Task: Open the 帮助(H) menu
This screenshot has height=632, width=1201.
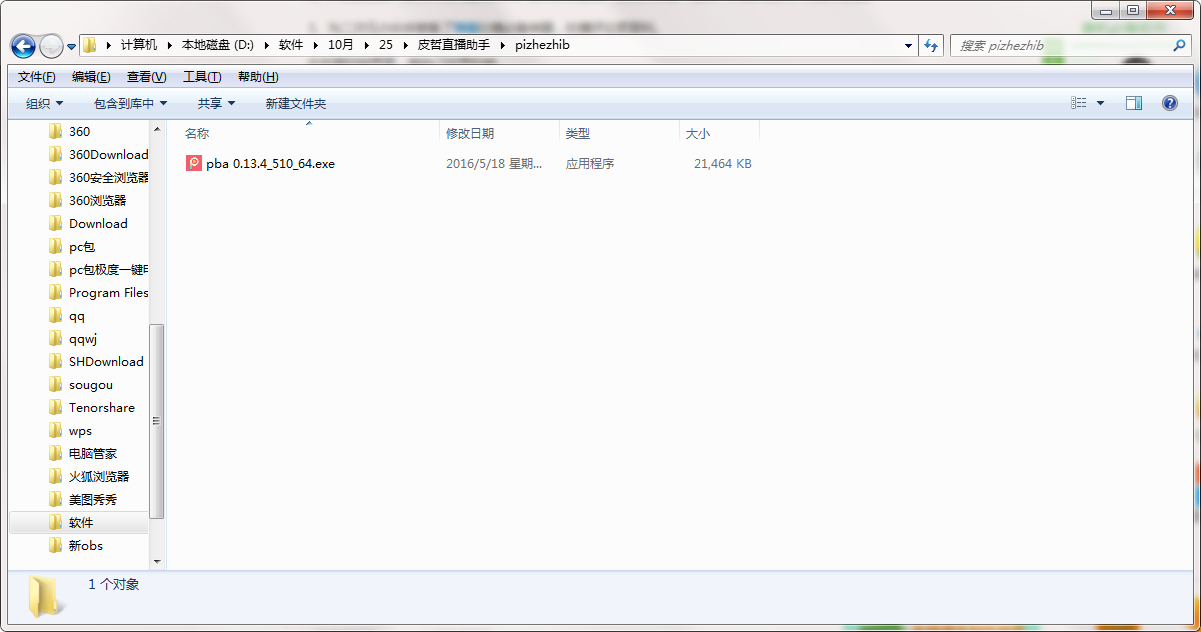Action: tap(258, 77)
